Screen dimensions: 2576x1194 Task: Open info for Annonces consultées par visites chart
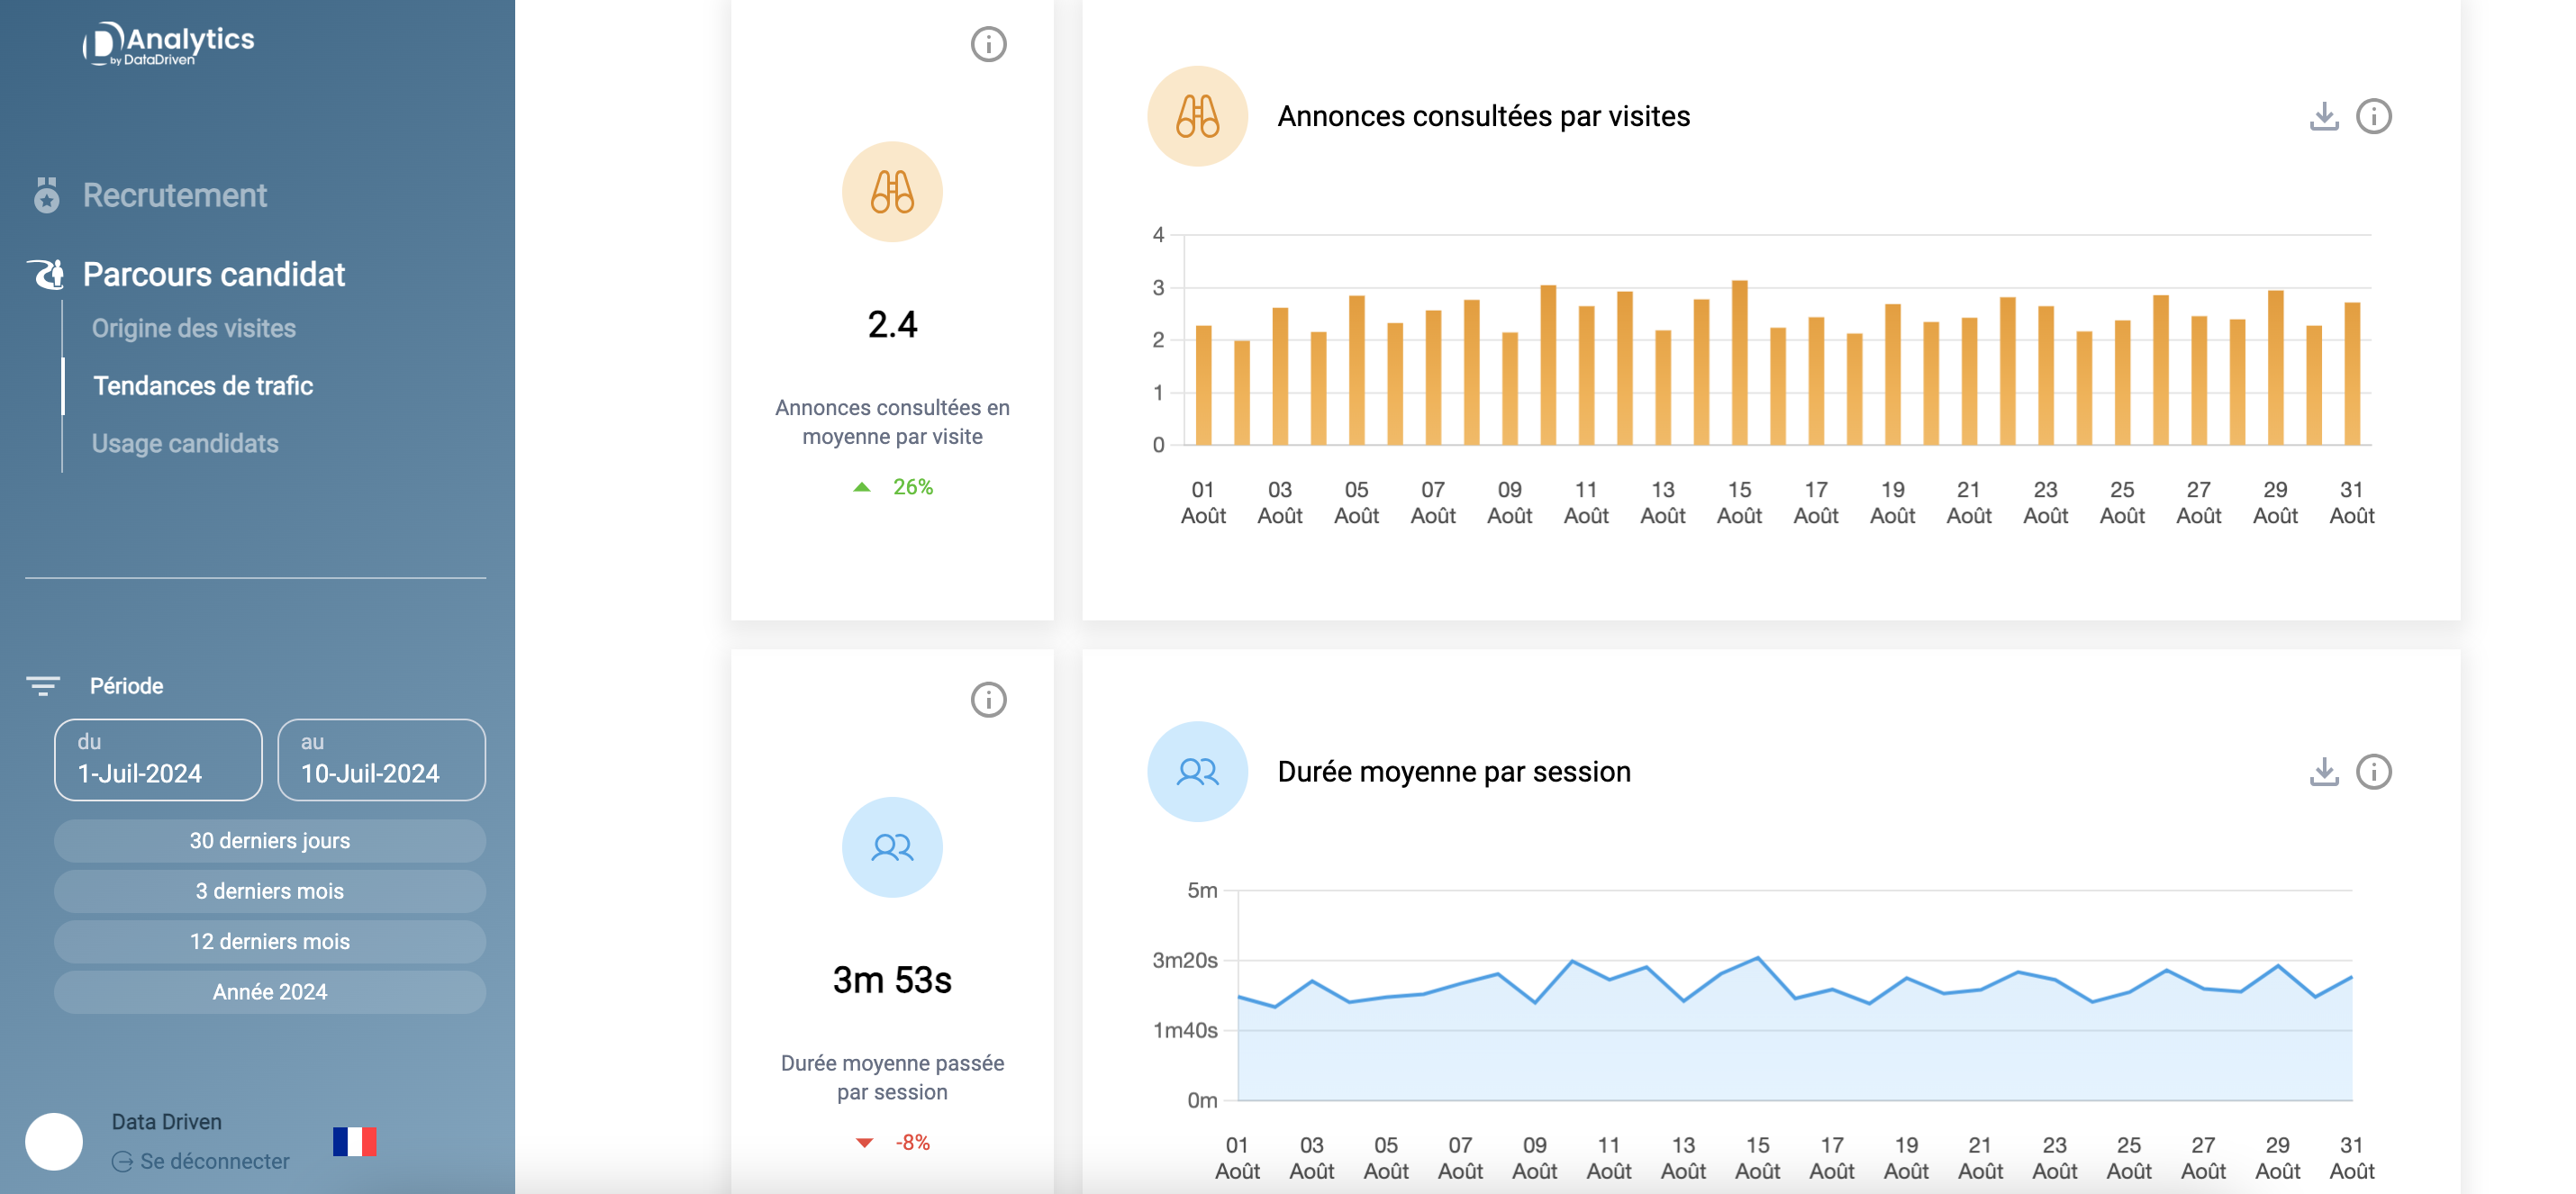[2373, 116]
